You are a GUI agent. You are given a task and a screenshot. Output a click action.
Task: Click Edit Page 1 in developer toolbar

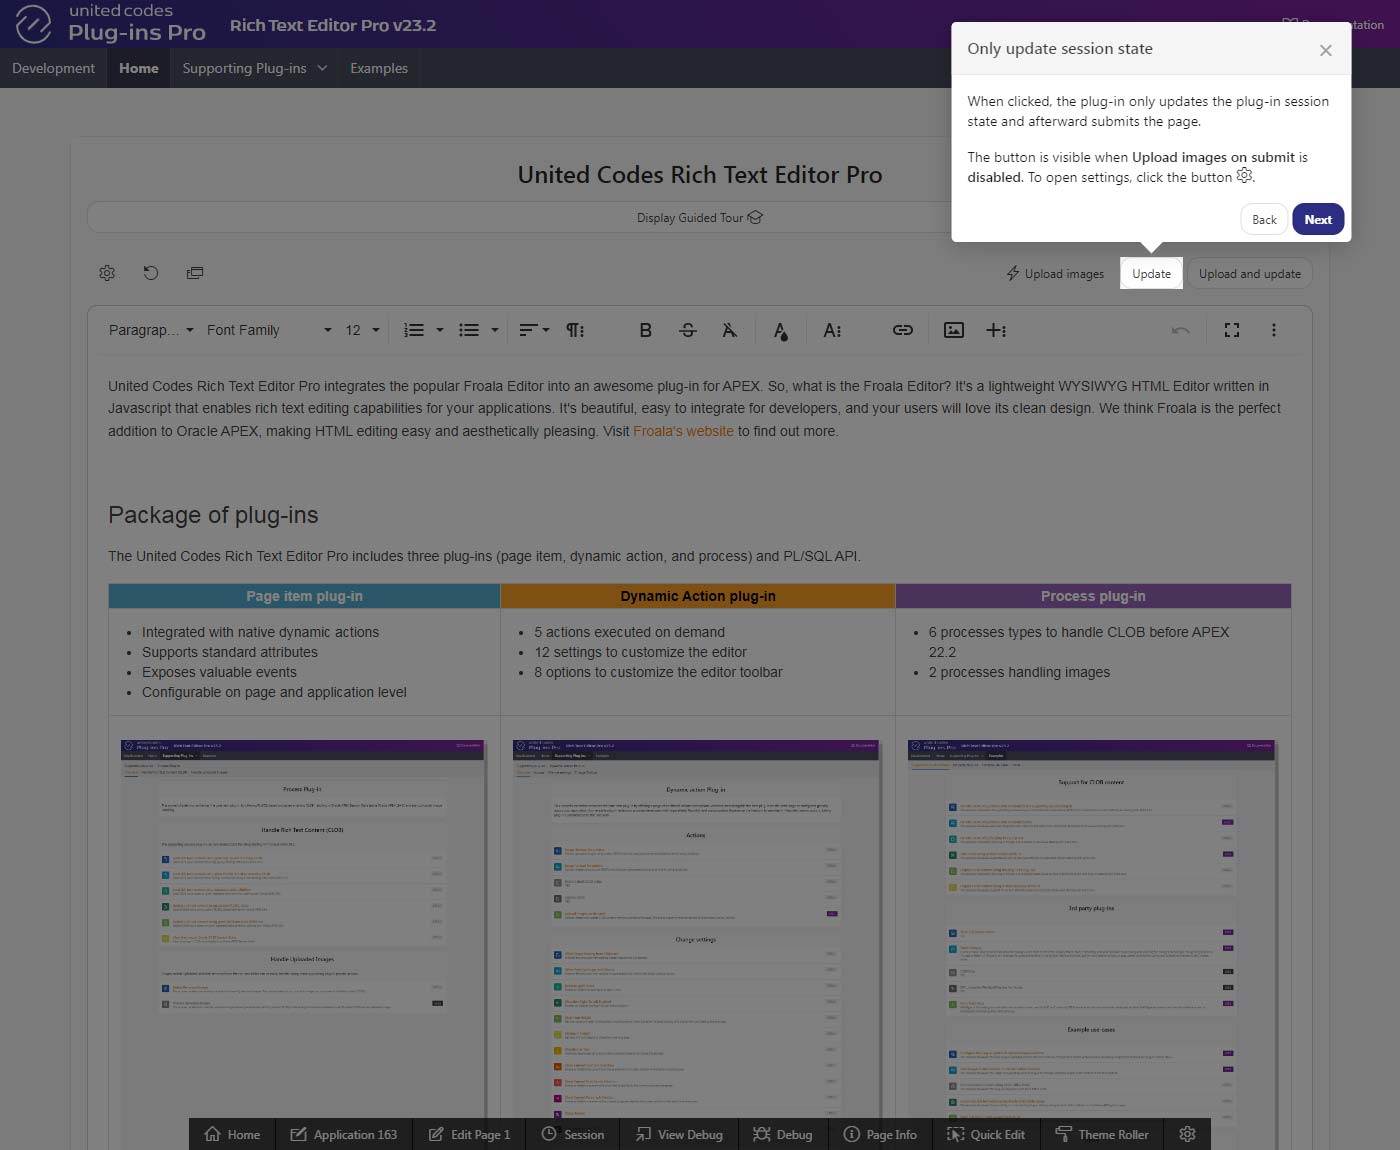pos(469,1134)
